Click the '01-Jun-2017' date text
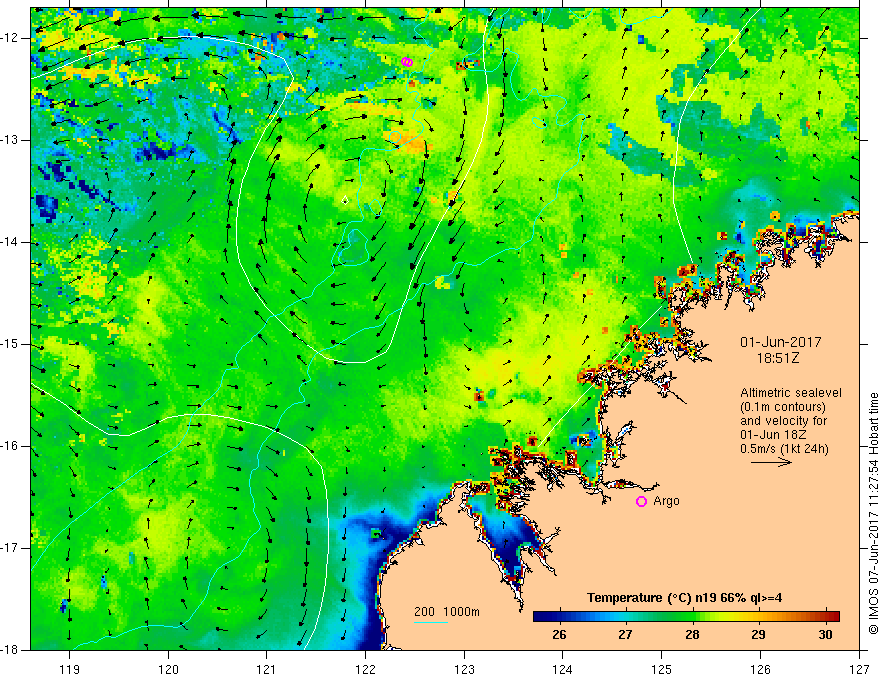This screenshot has height=680, width=880. pyautogui.click(x=781, y=342)
